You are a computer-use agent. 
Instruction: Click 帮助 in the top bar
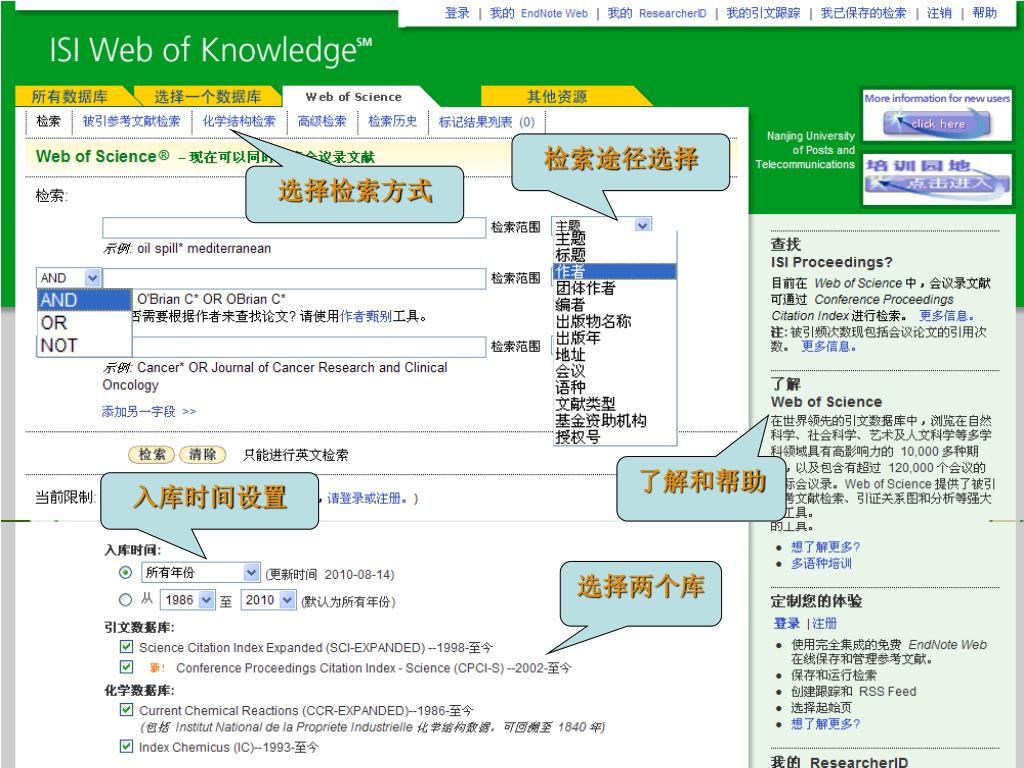pos(985,12)
